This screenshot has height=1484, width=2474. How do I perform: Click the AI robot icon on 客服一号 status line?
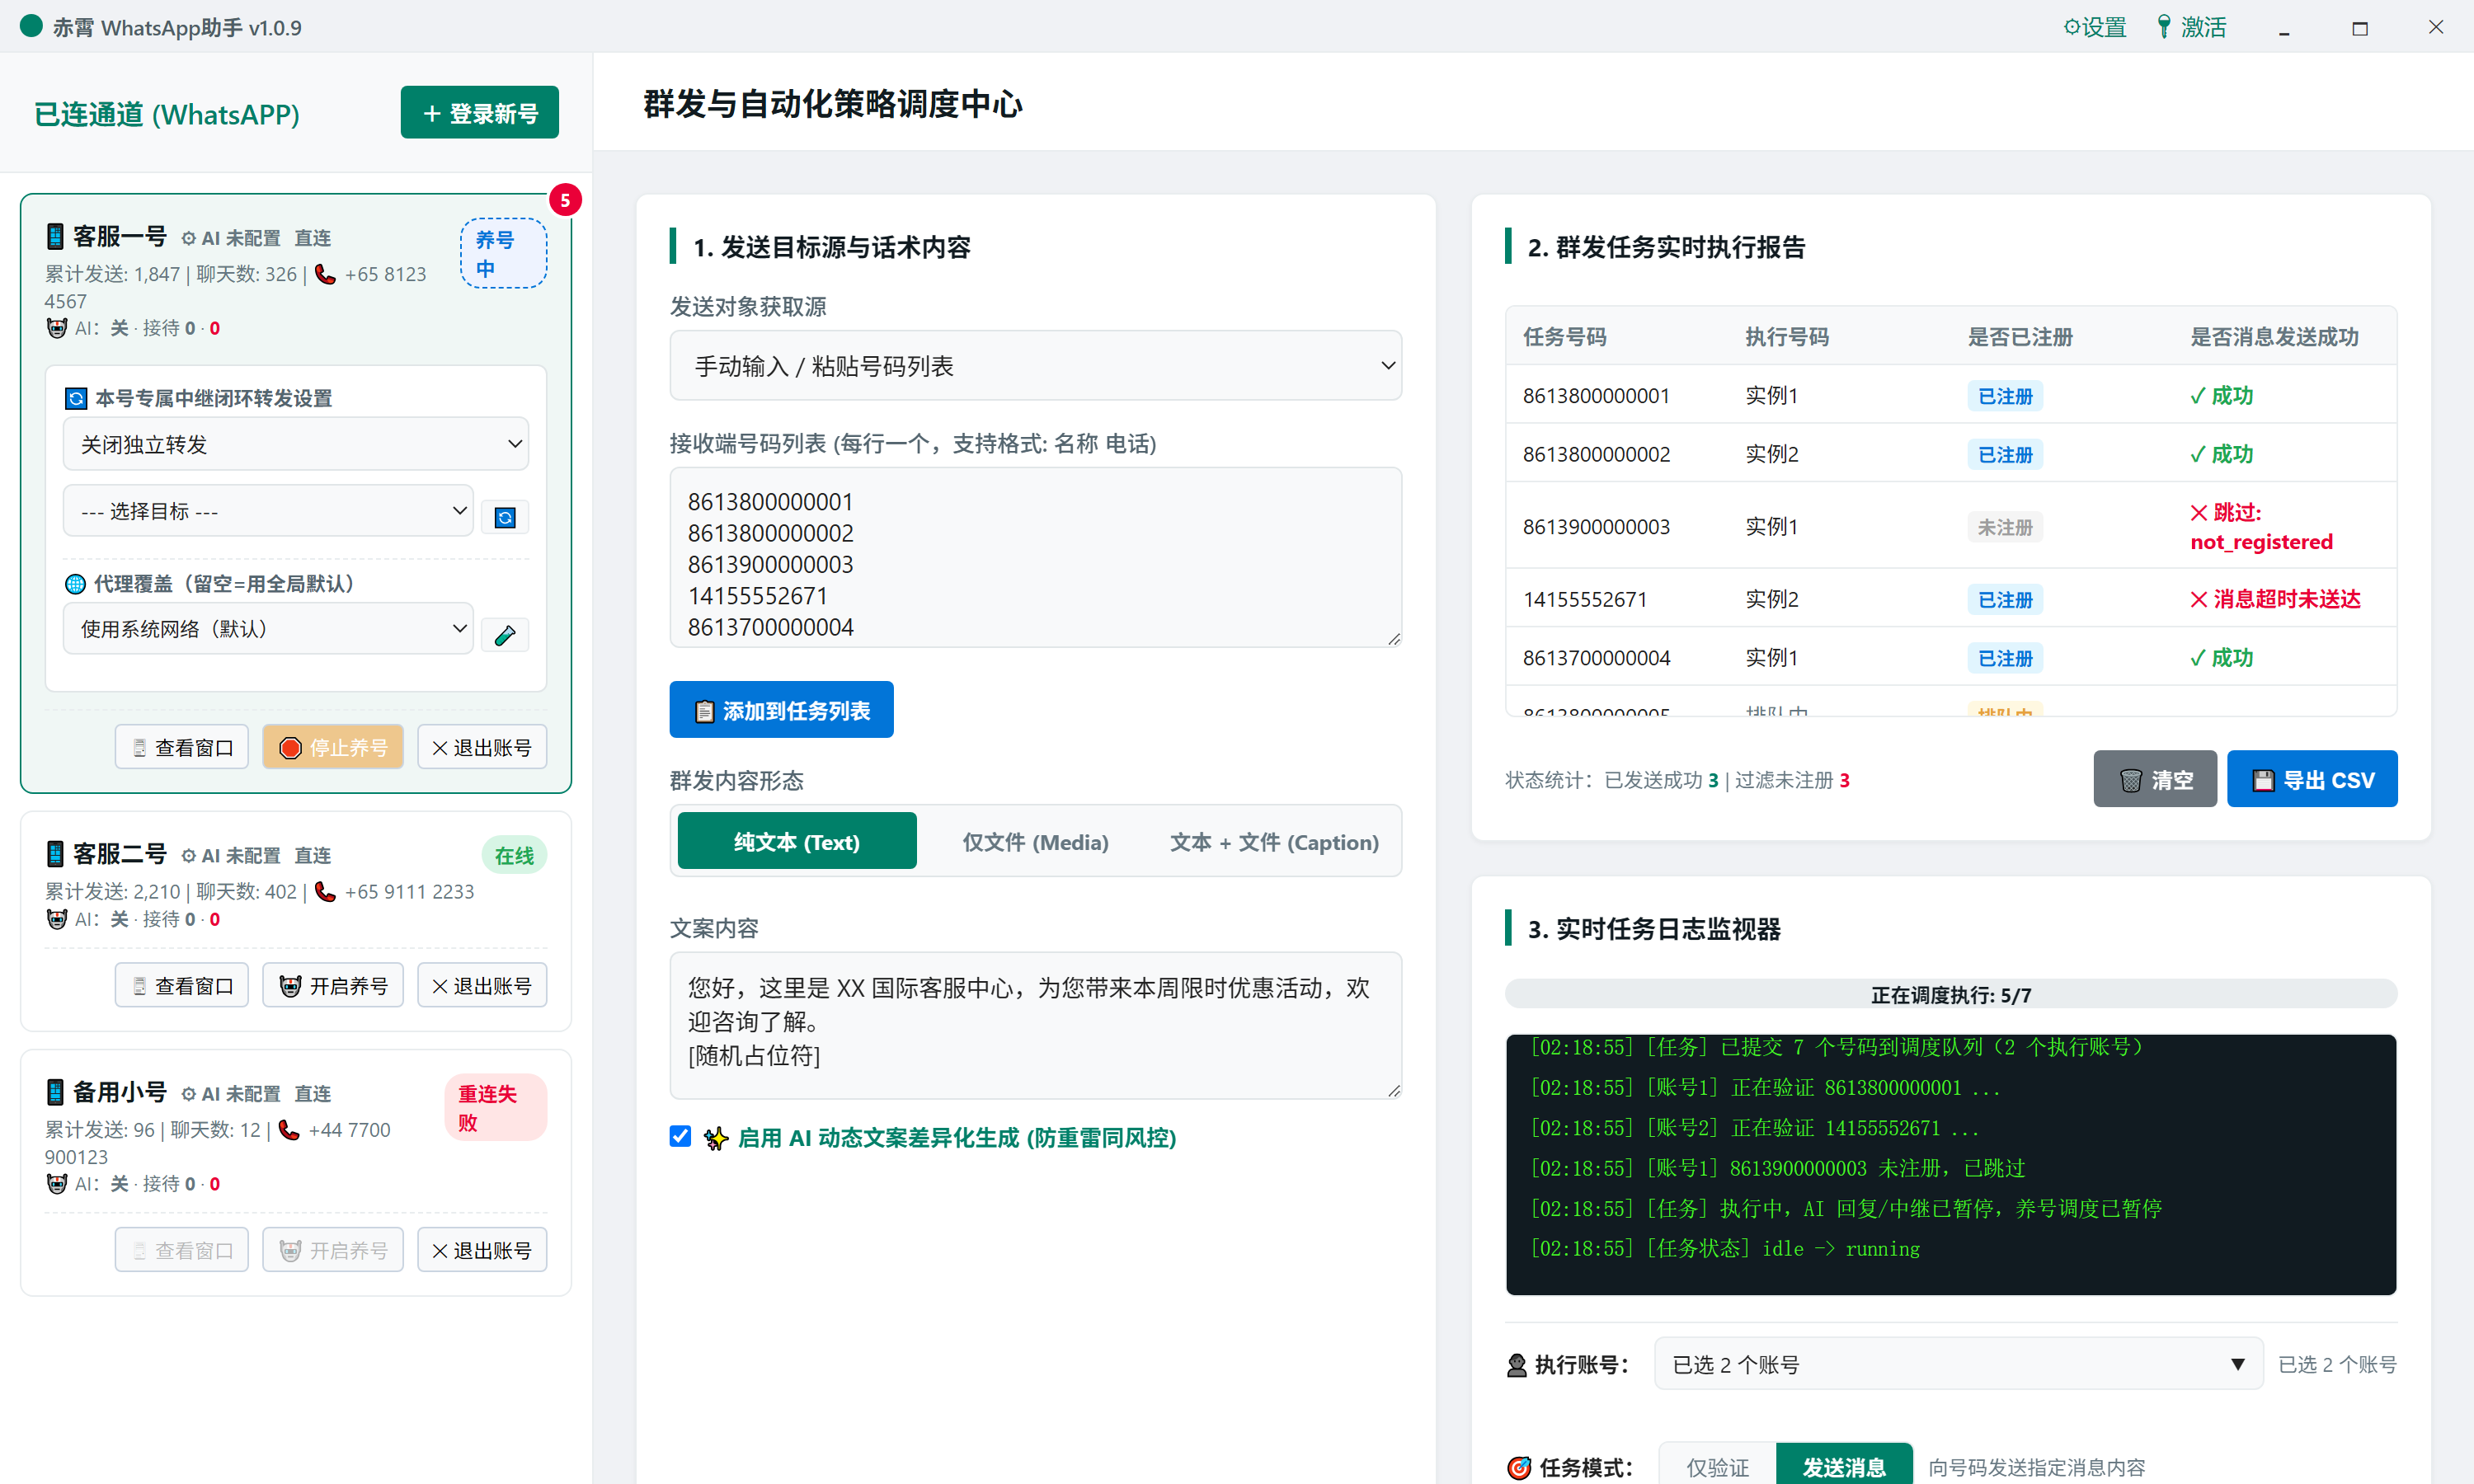(57, 328)
